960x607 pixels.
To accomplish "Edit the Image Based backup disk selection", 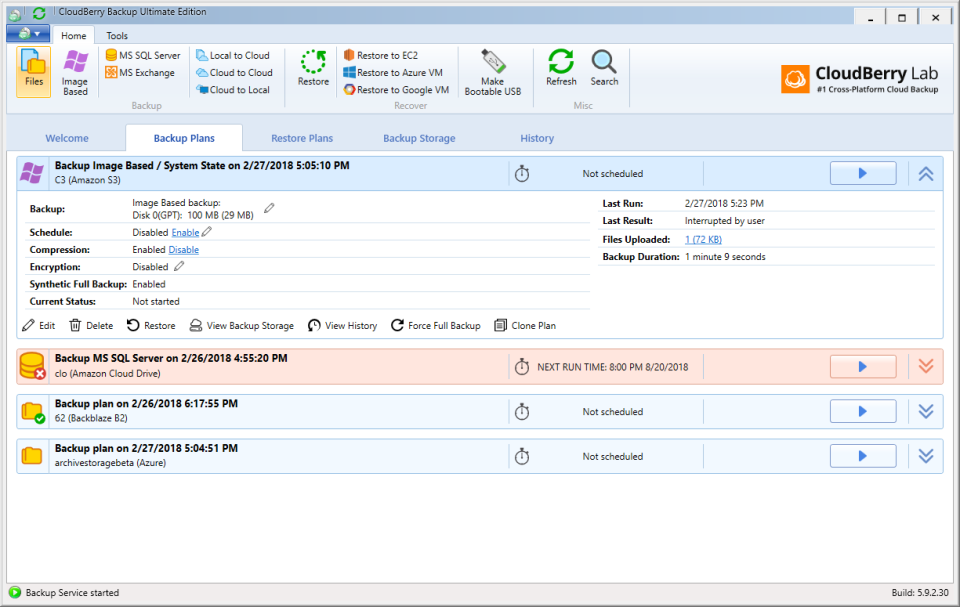I will point(269,208).
